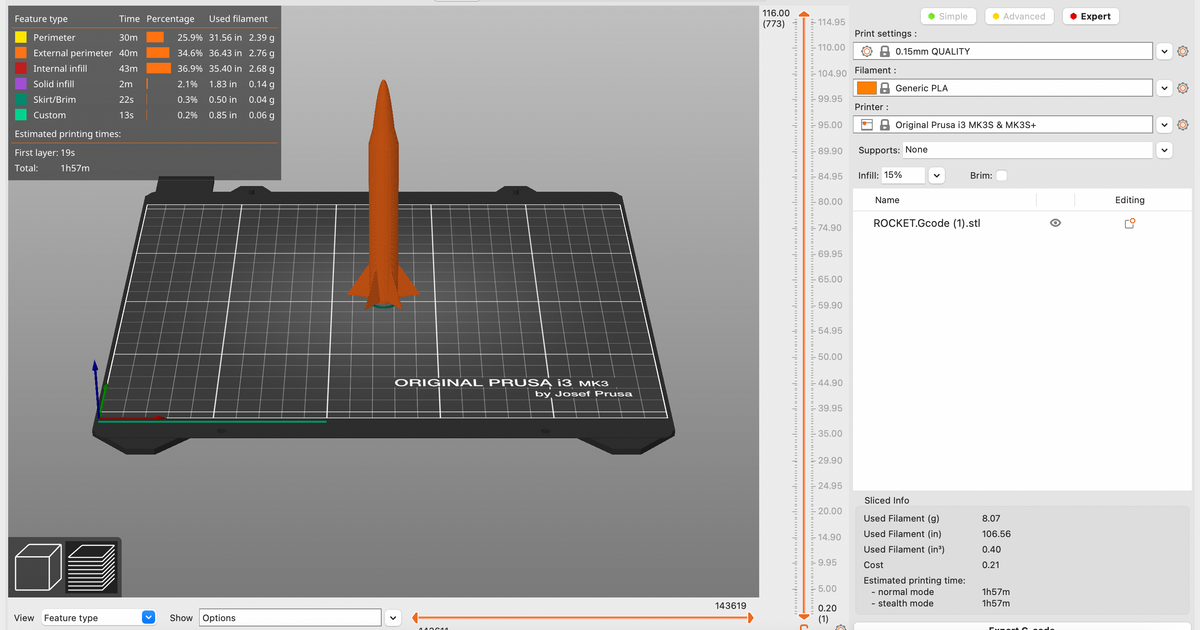Expand the Print settings dropdown
The width and height of the screenshot is (1200, 630).
click(x=1164, y=50)
